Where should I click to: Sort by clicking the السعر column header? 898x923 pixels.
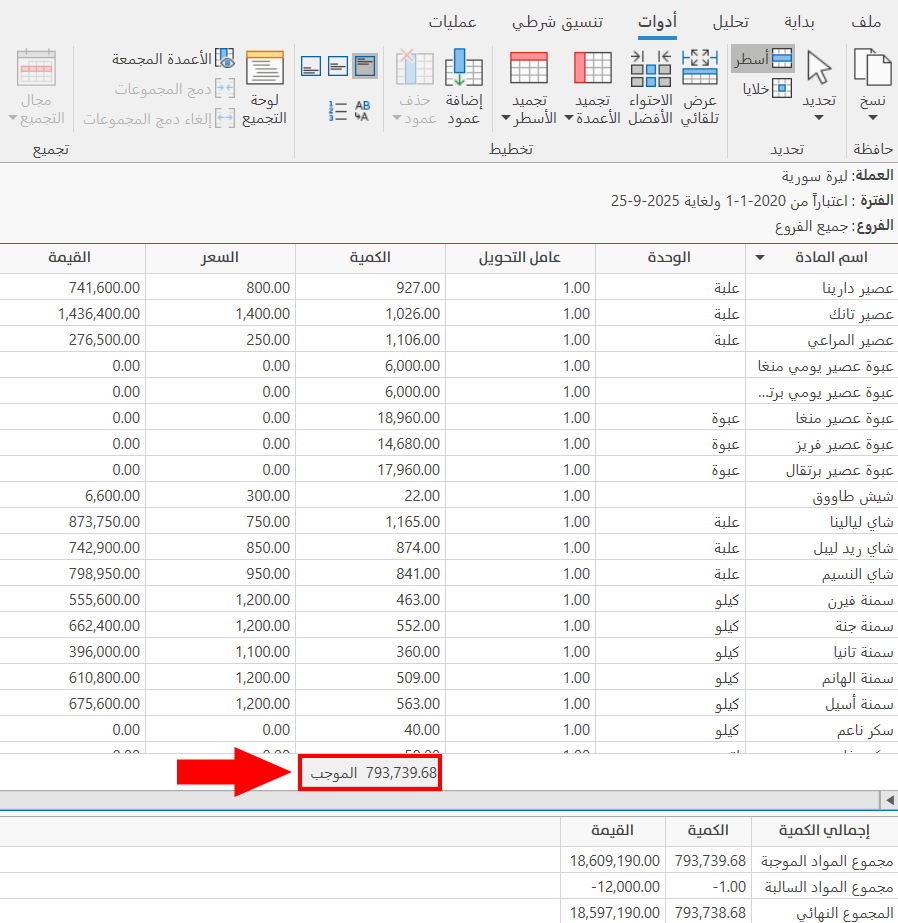click(223, 257)
